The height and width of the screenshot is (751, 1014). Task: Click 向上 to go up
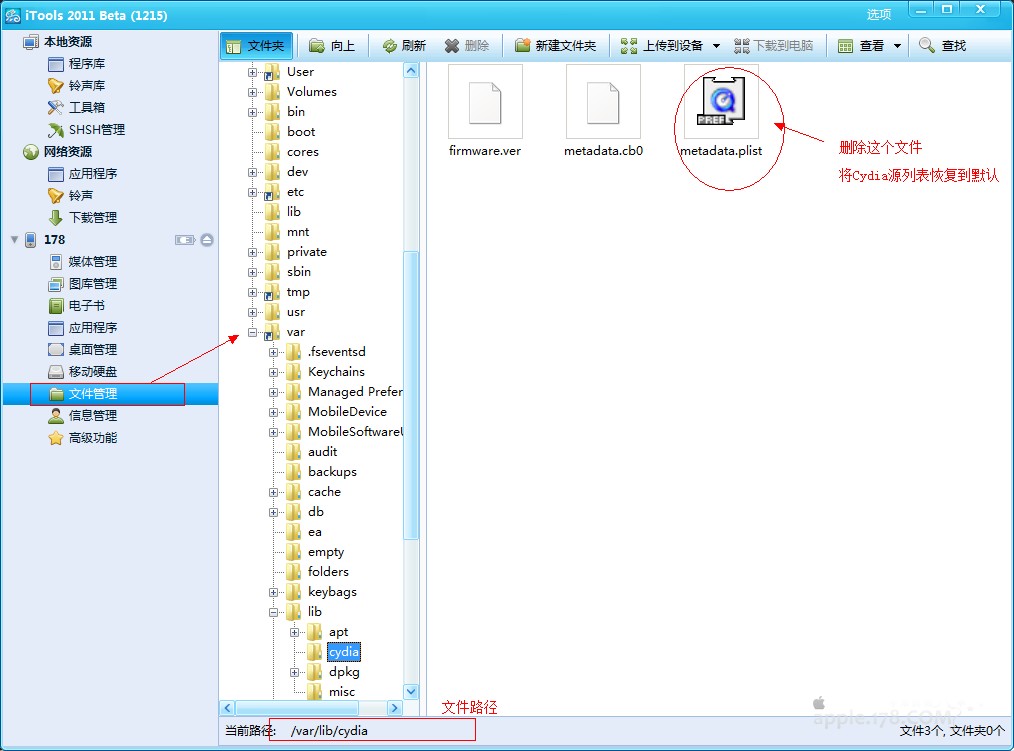point(332,46)
